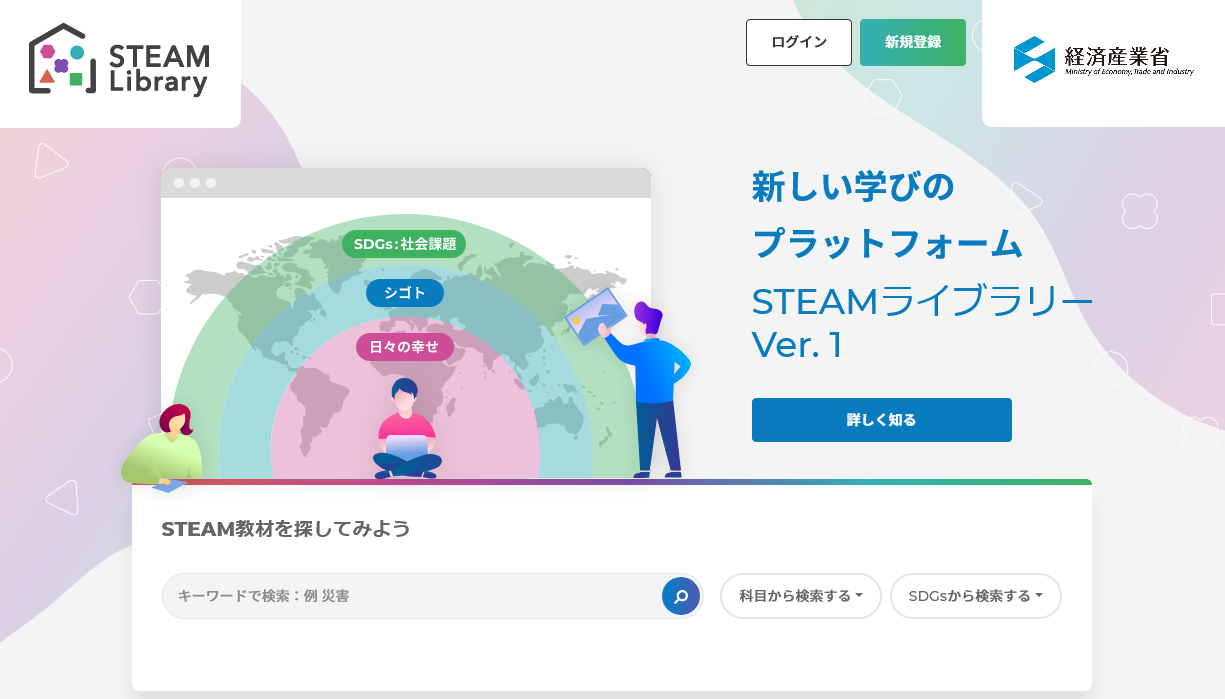The width and height of the screenshot is (1225, 699).
Task: Click the 経済産業省 ministry name text
Action: pos(1117,55)
